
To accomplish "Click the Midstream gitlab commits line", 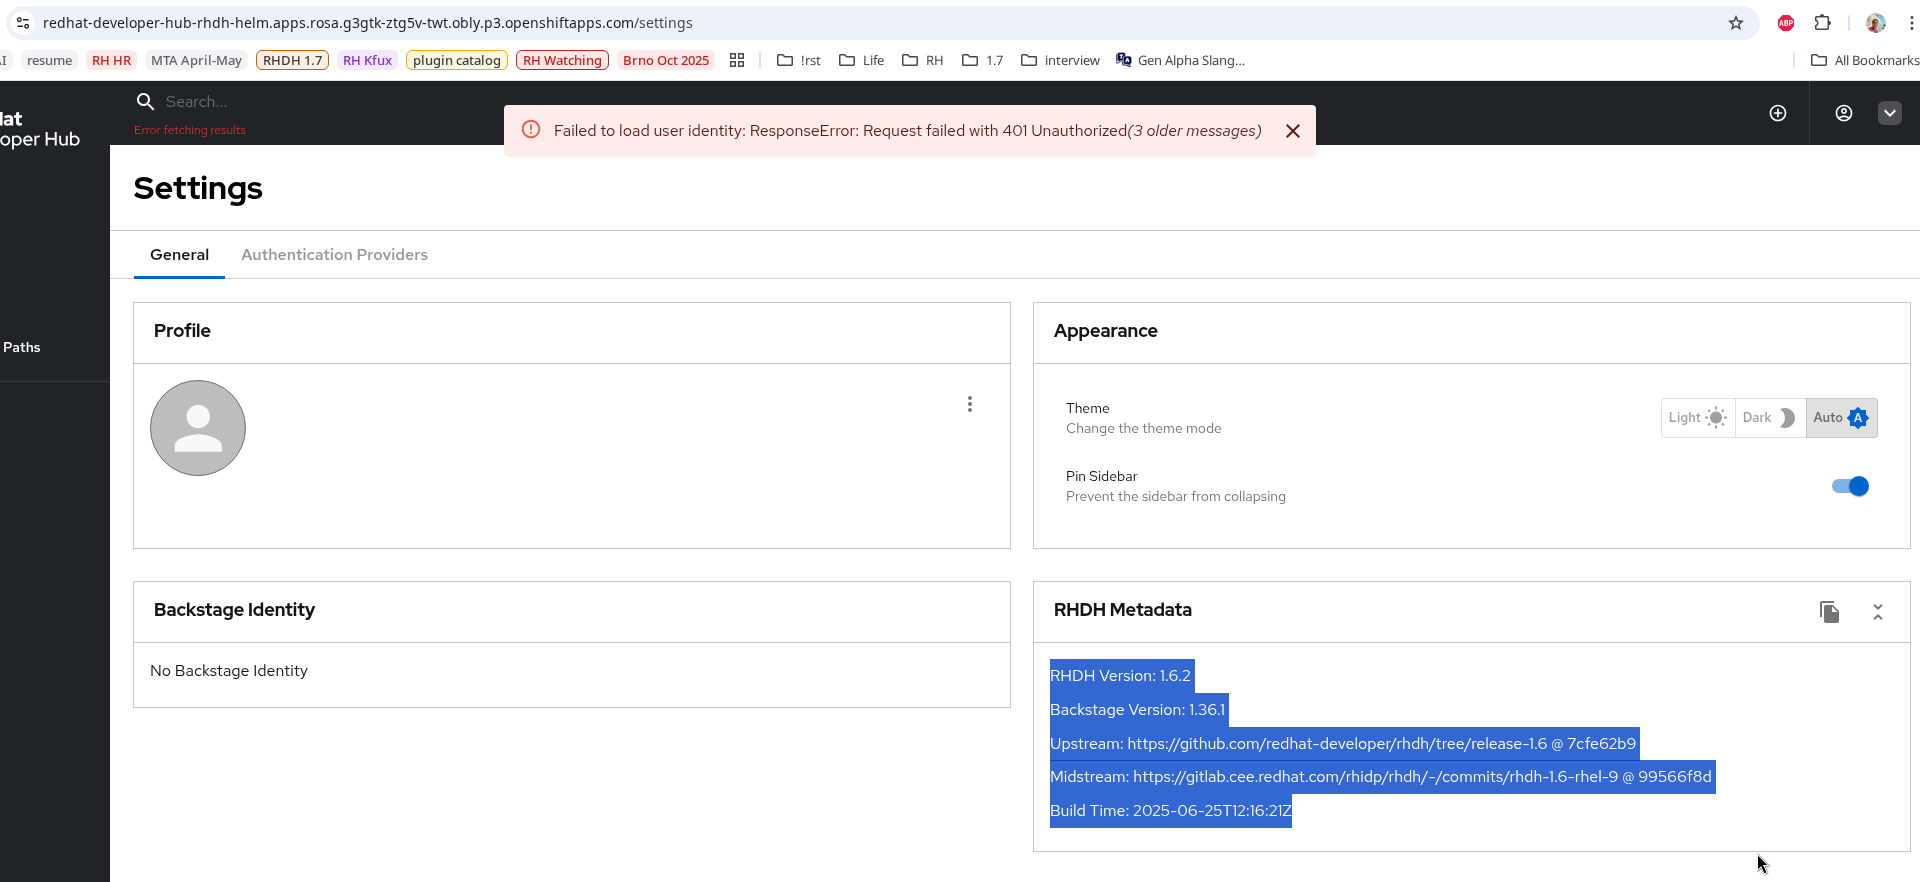I will click(x=1381, y=777).
